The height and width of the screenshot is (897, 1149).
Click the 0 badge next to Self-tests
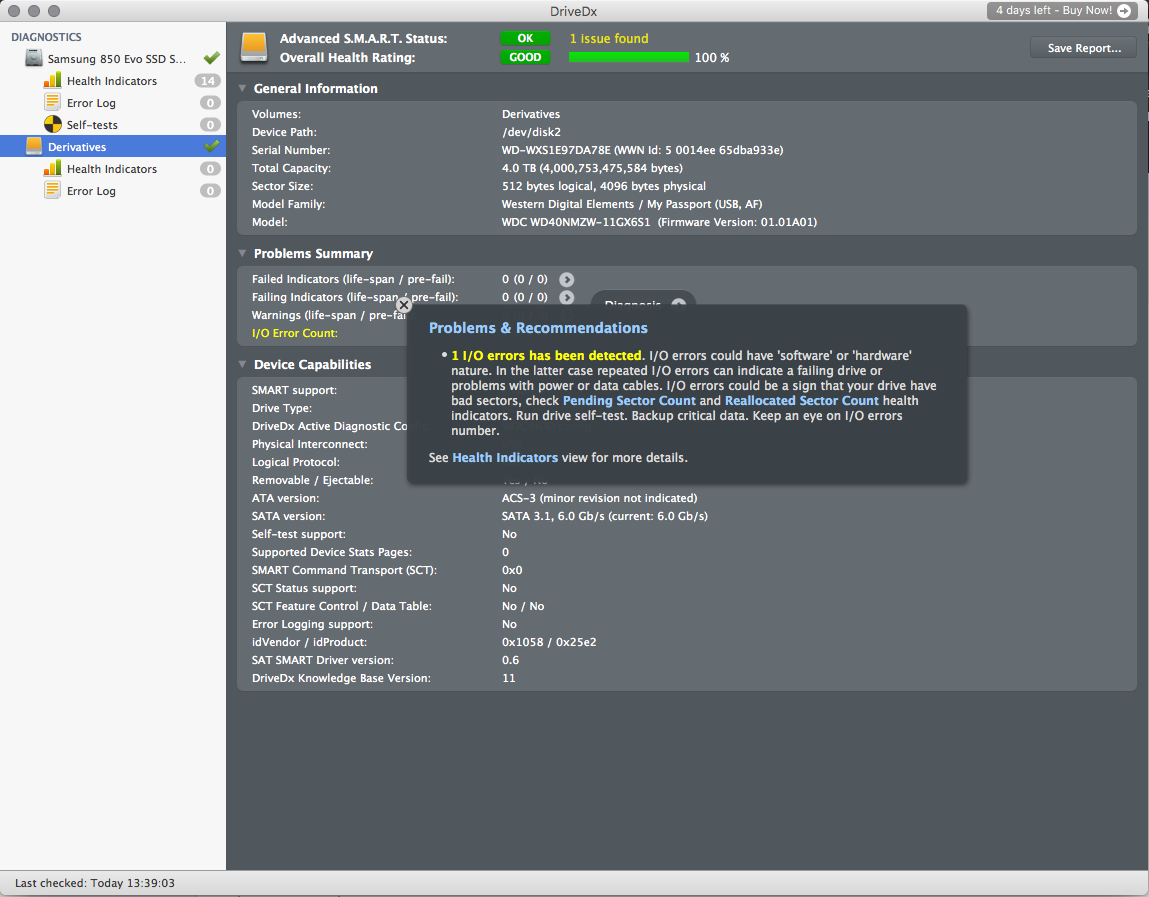[210, 125]
